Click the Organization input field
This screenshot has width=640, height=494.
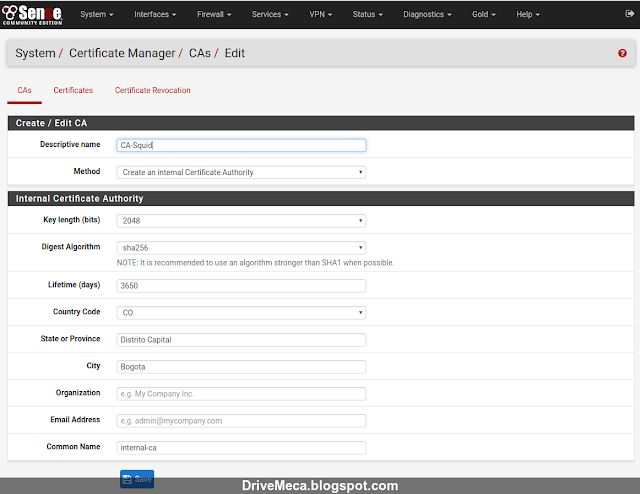pos(241,394)
